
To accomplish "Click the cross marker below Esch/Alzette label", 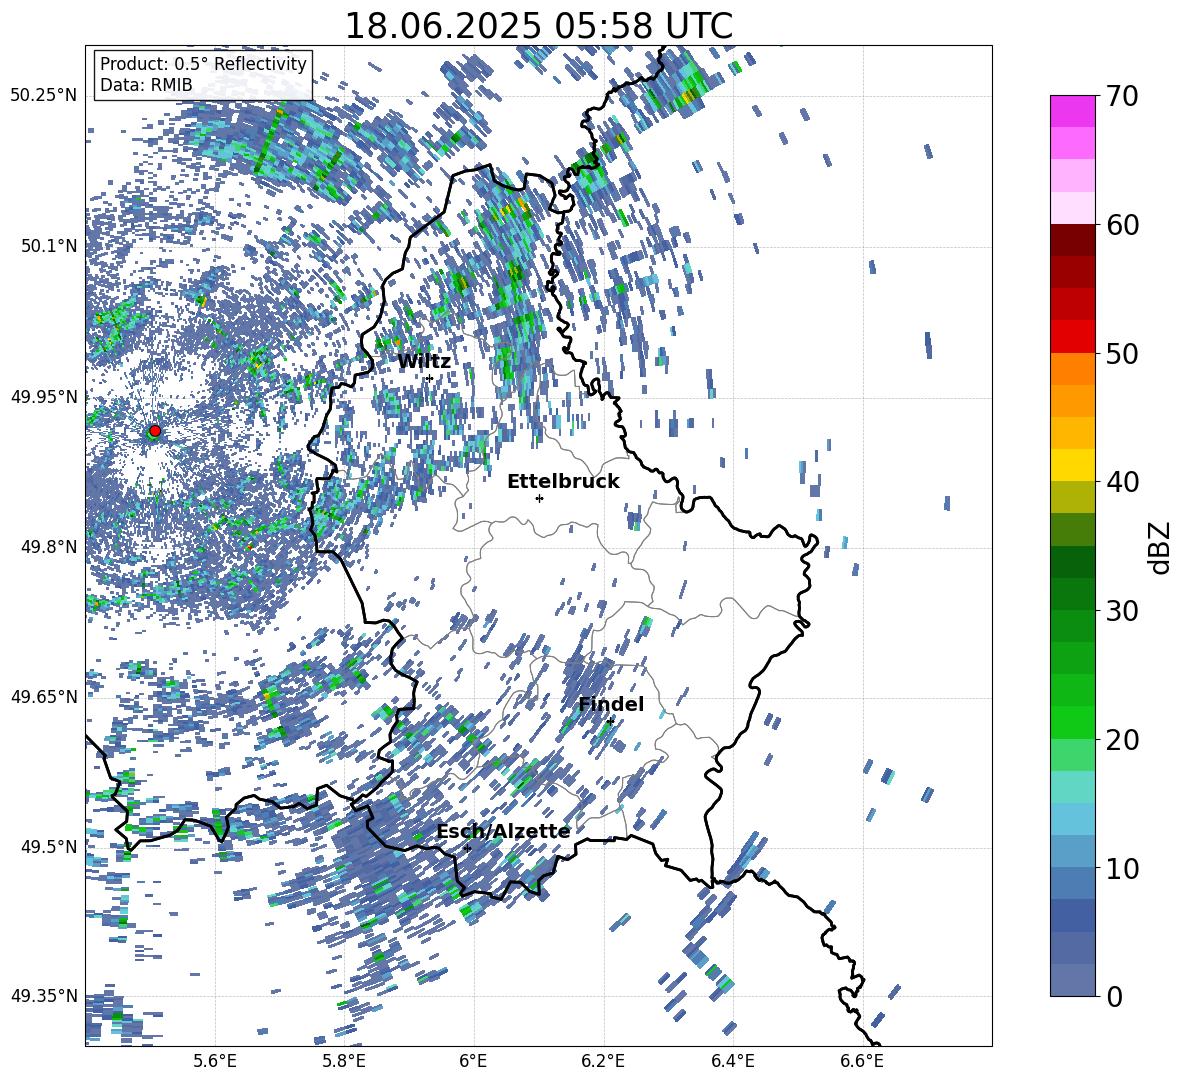I will (x=467, y=848).
